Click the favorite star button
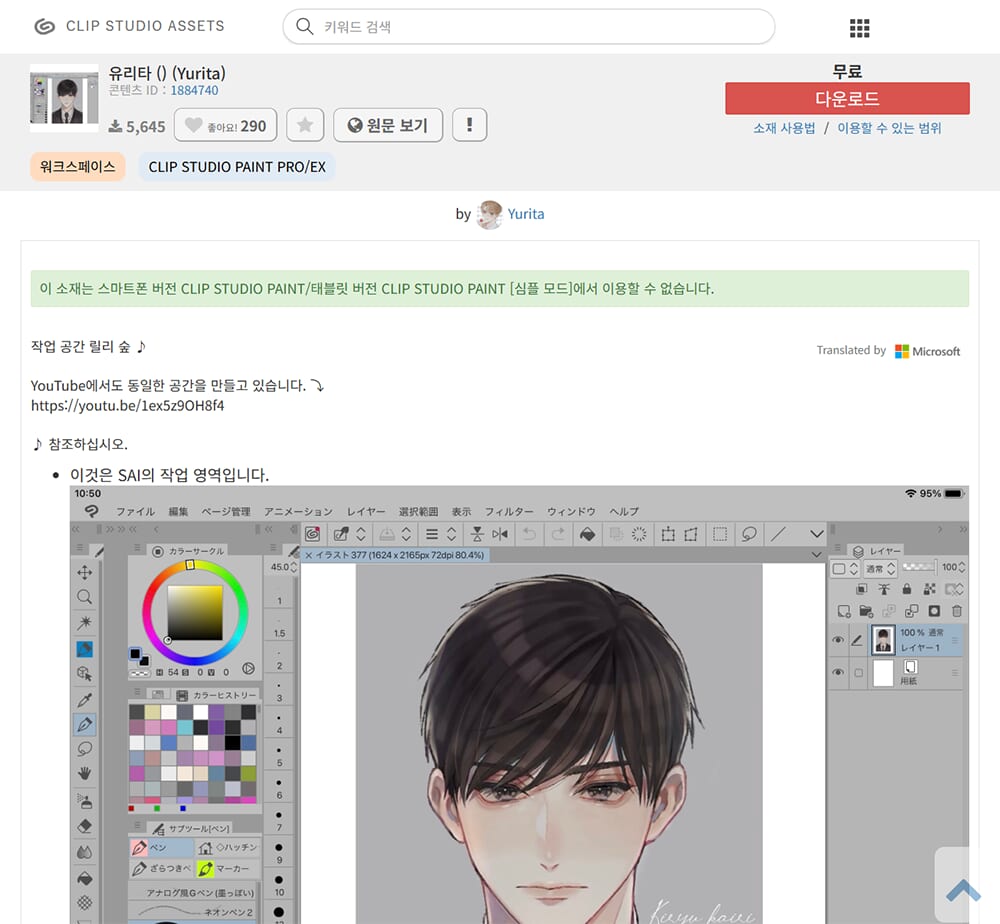The image size is (1000, 924). point(305,125)
